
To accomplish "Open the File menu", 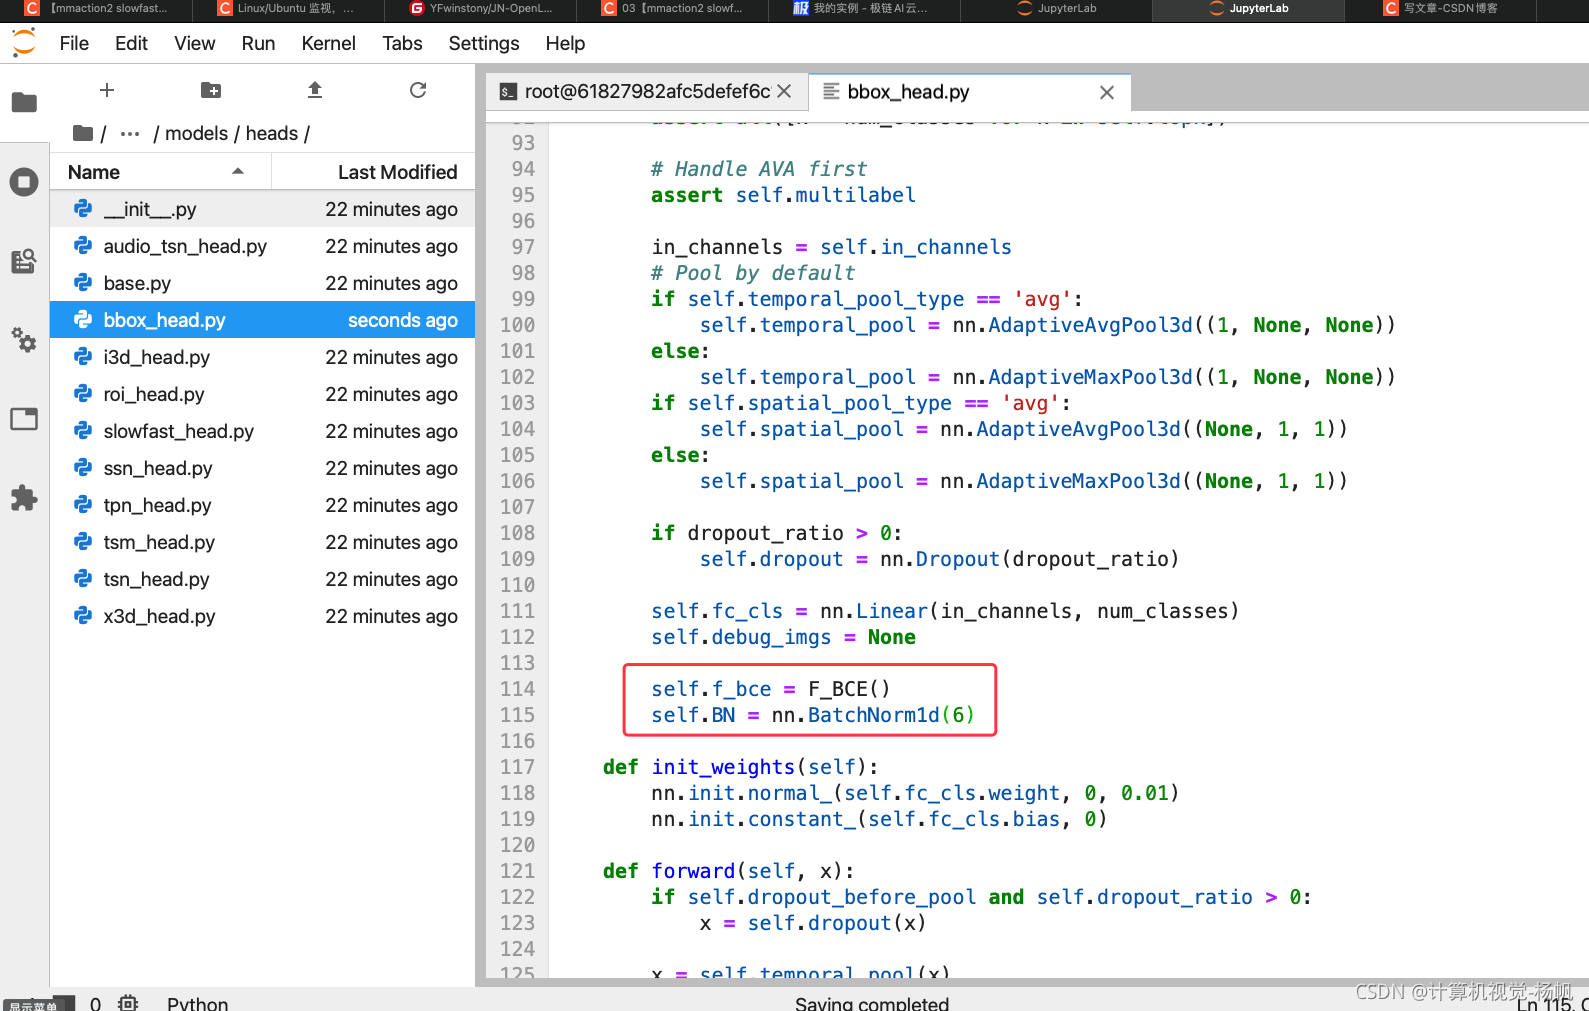I will click(x=74, y=43).
